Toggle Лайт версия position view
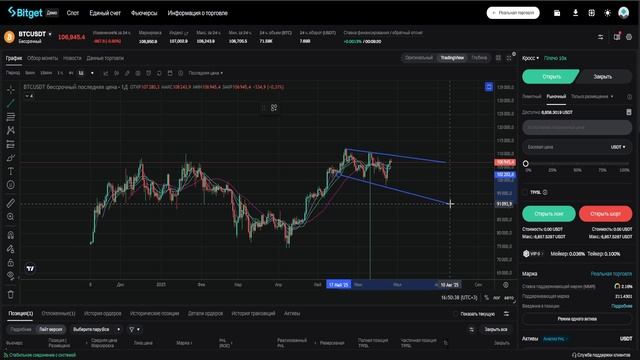Screen dimensions: 640x360 51,329
